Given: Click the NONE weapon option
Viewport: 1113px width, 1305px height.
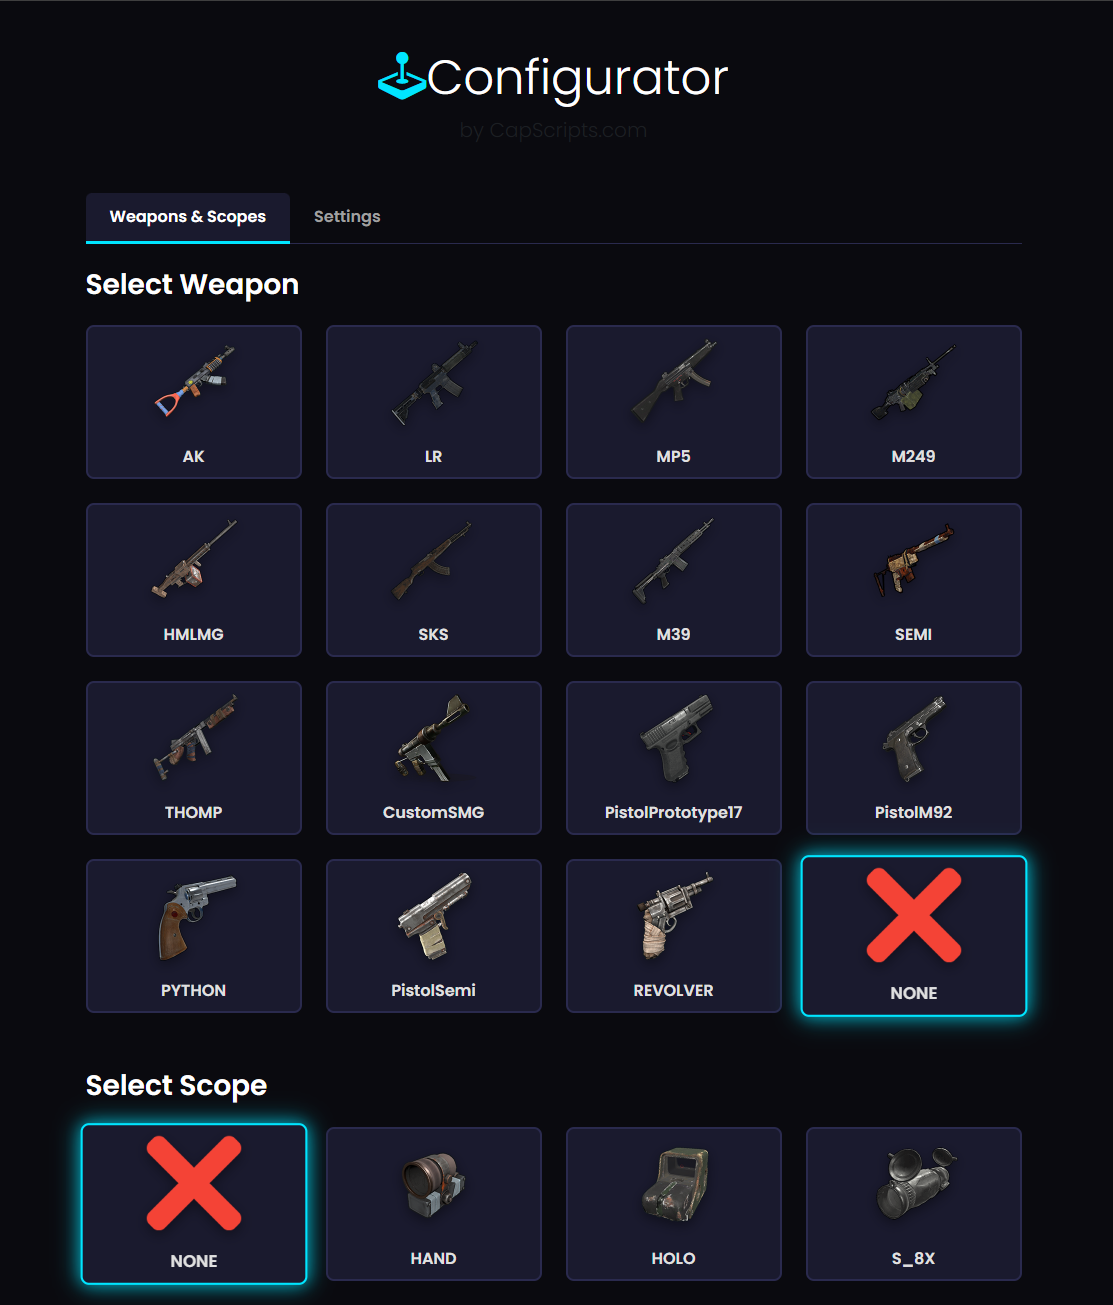Looking at the screenshot, I should [x=914, y=936].
